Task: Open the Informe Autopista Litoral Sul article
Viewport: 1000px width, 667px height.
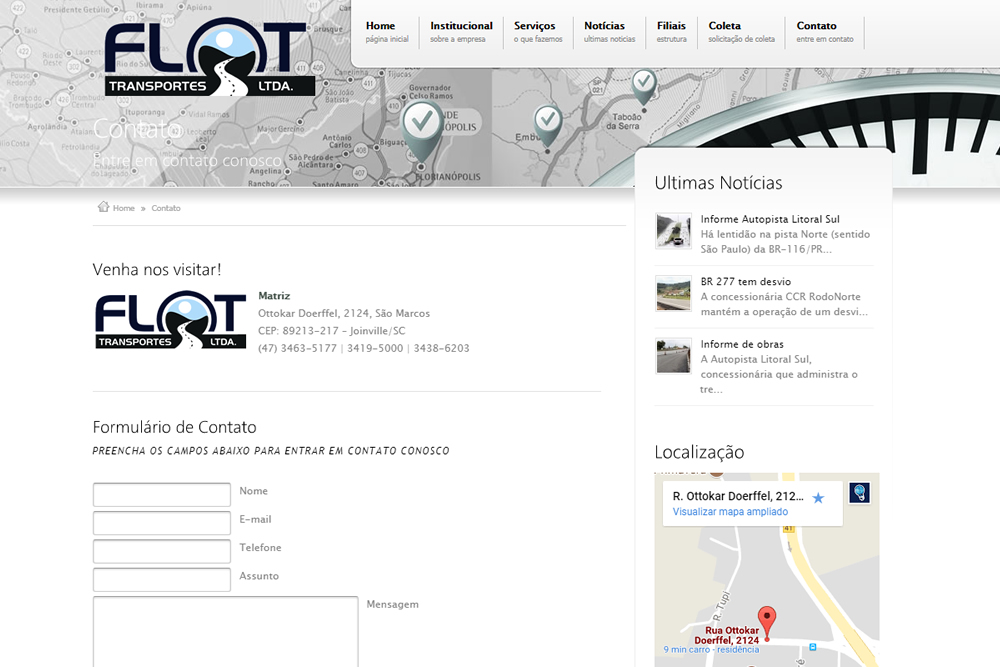Action: (770, 219)
